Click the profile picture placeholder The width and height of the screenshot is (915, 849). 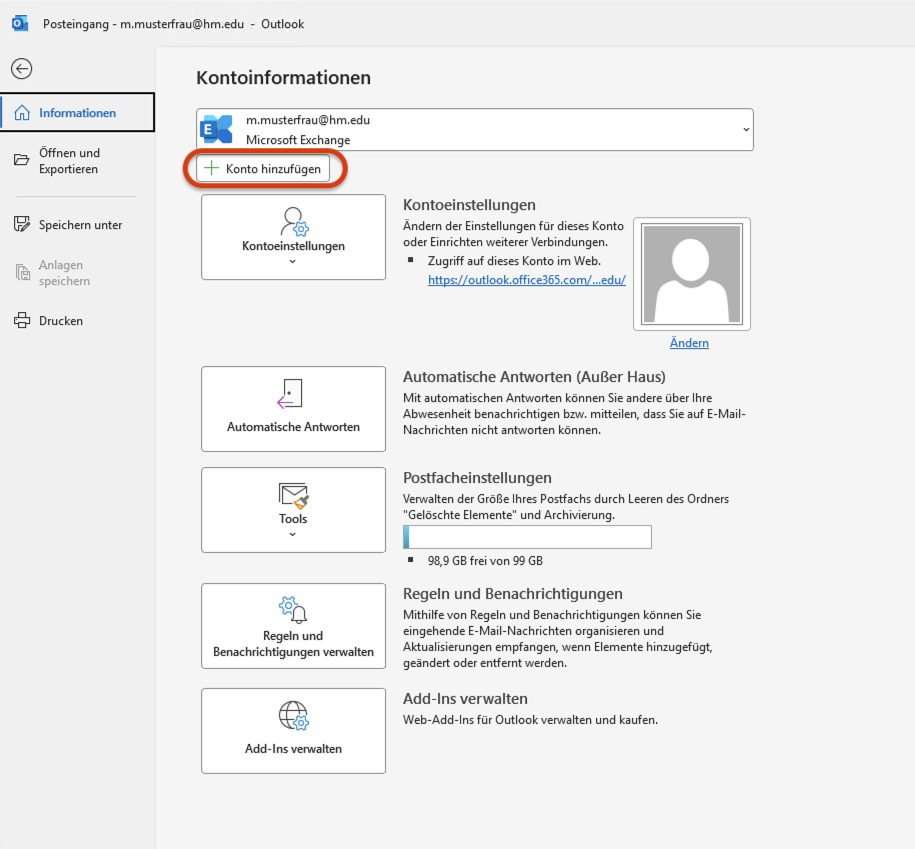[692, 274]
